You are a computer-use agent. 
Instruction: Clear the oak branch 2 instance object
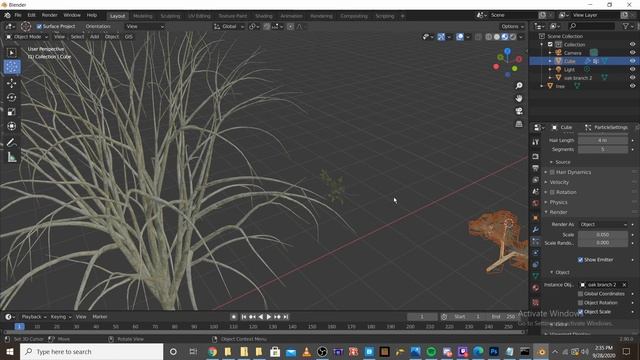(624, 285)
